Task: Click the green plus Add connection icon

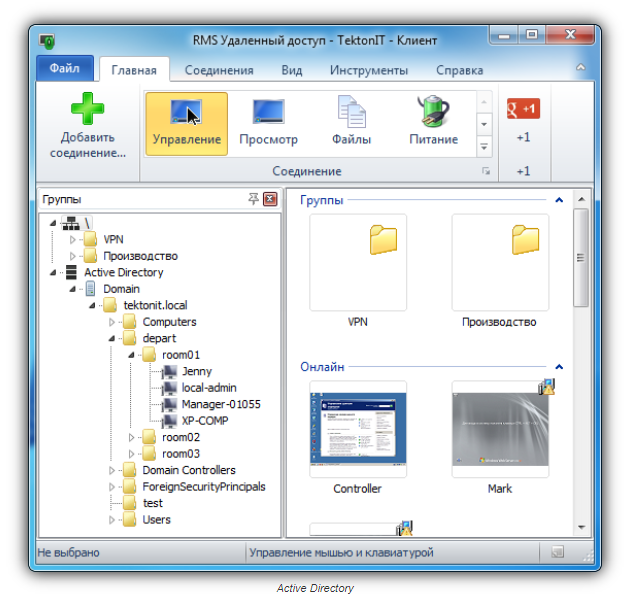Action: click(x=88, y=109)
